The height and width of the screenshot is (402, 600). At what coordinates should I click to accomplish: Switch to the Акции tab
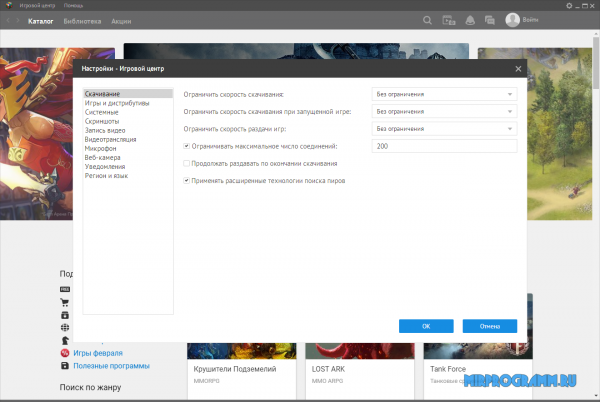pos(121,21)
